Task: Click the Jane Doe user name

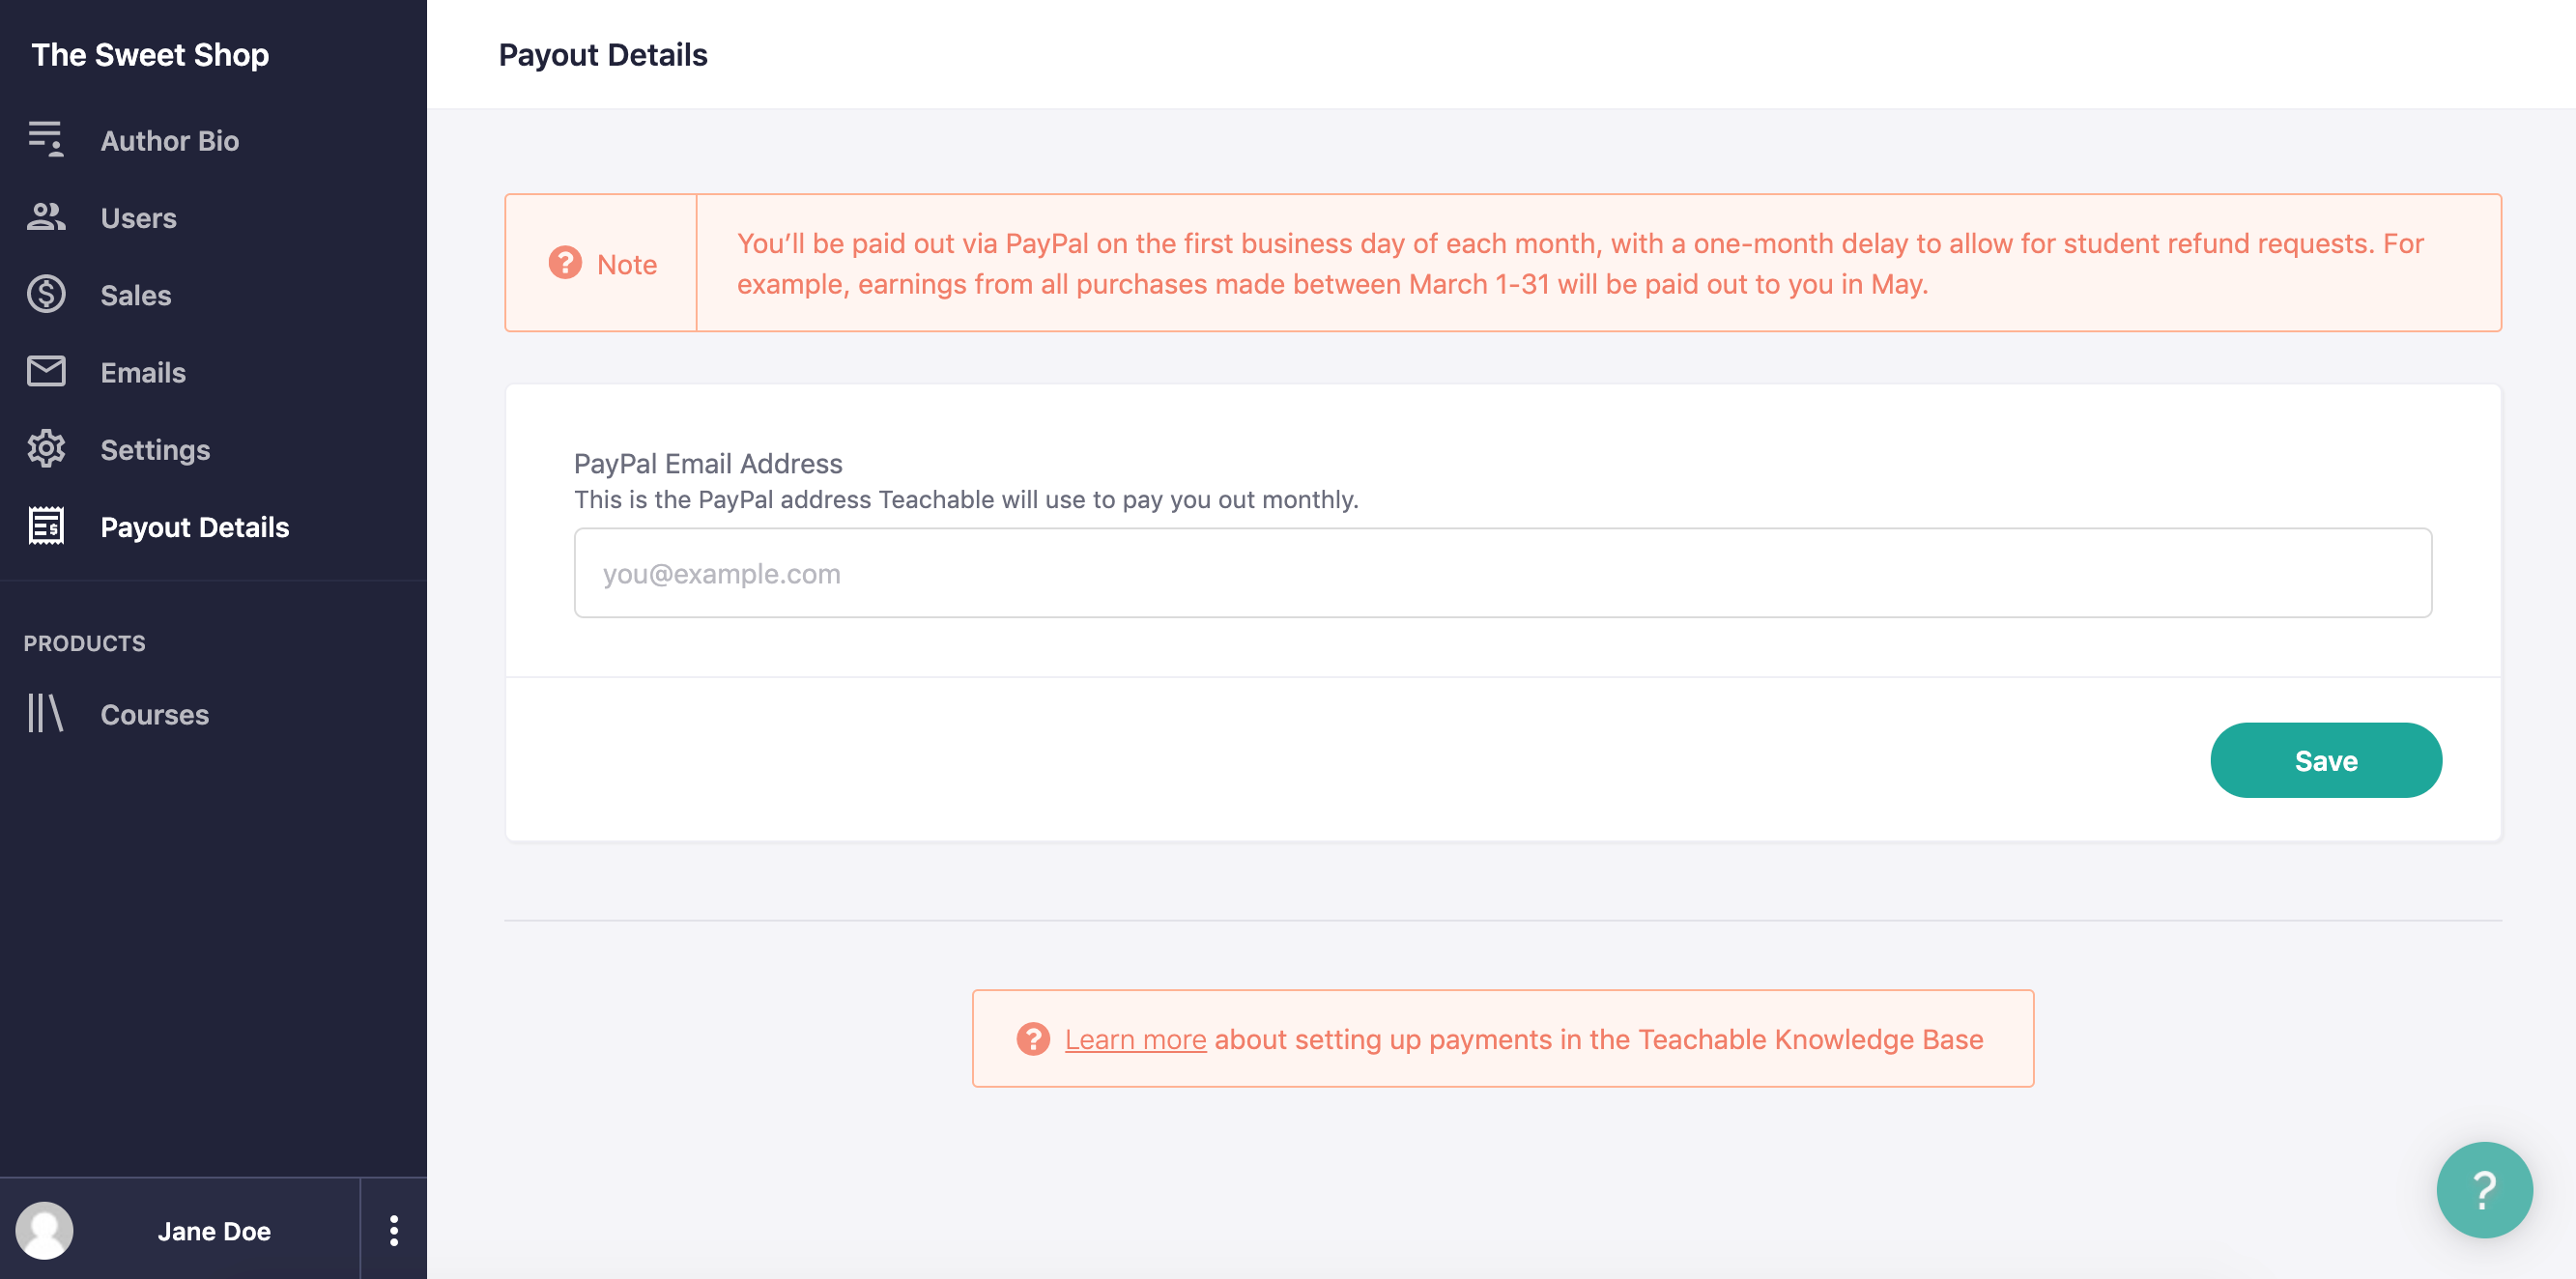Action: [214, 1231]
